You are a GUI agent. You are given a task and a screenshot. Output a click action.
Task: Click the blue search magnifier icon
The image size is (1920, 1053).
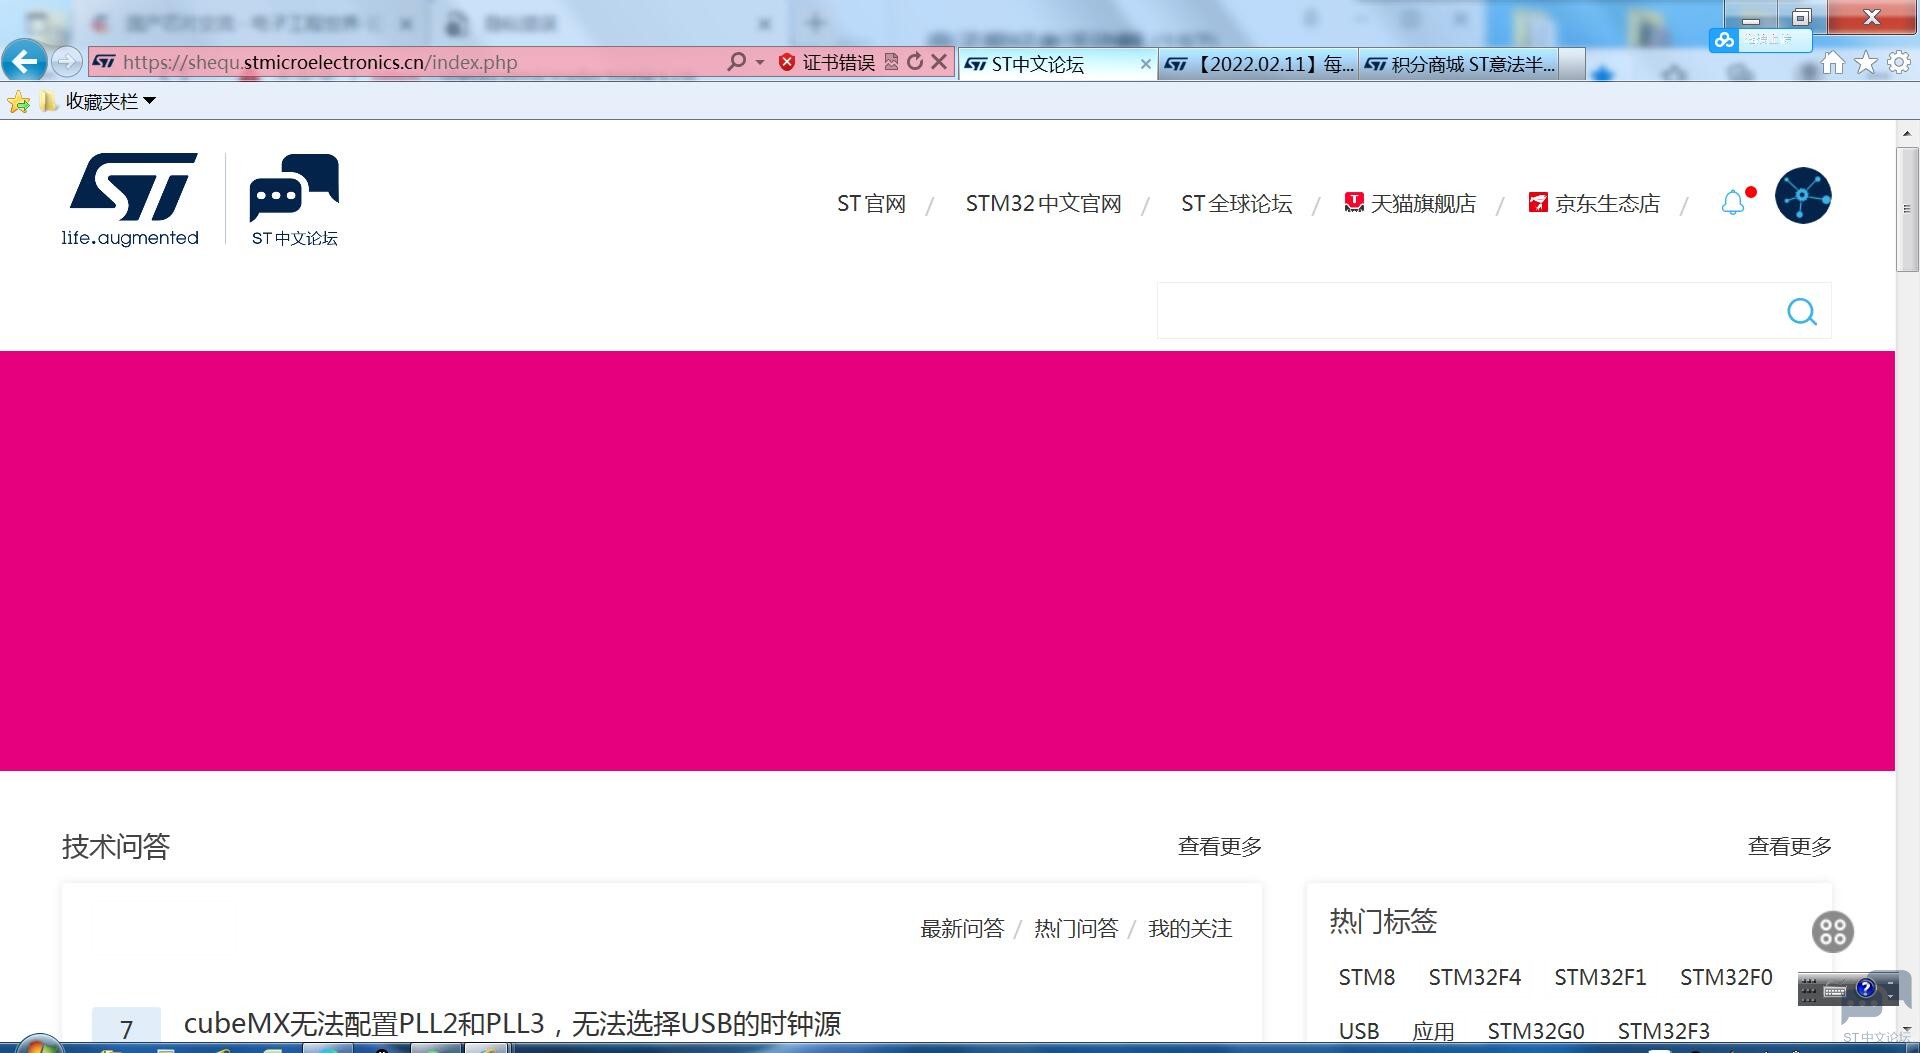coord(1802,312)
